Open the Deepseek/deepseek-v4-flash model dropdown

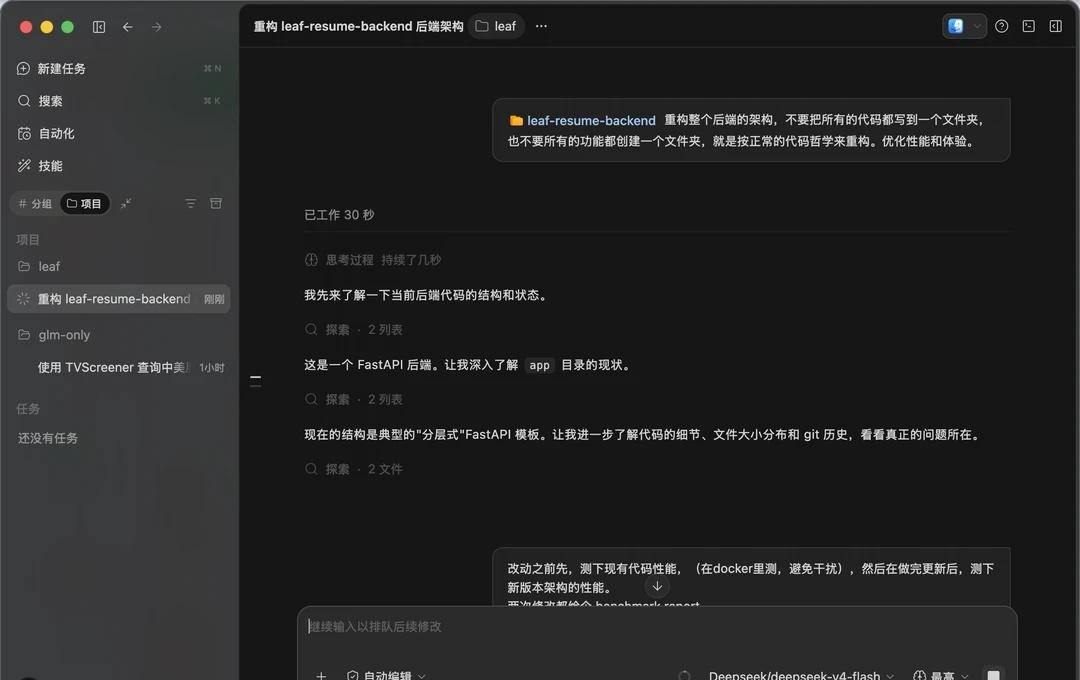point(801,675)
